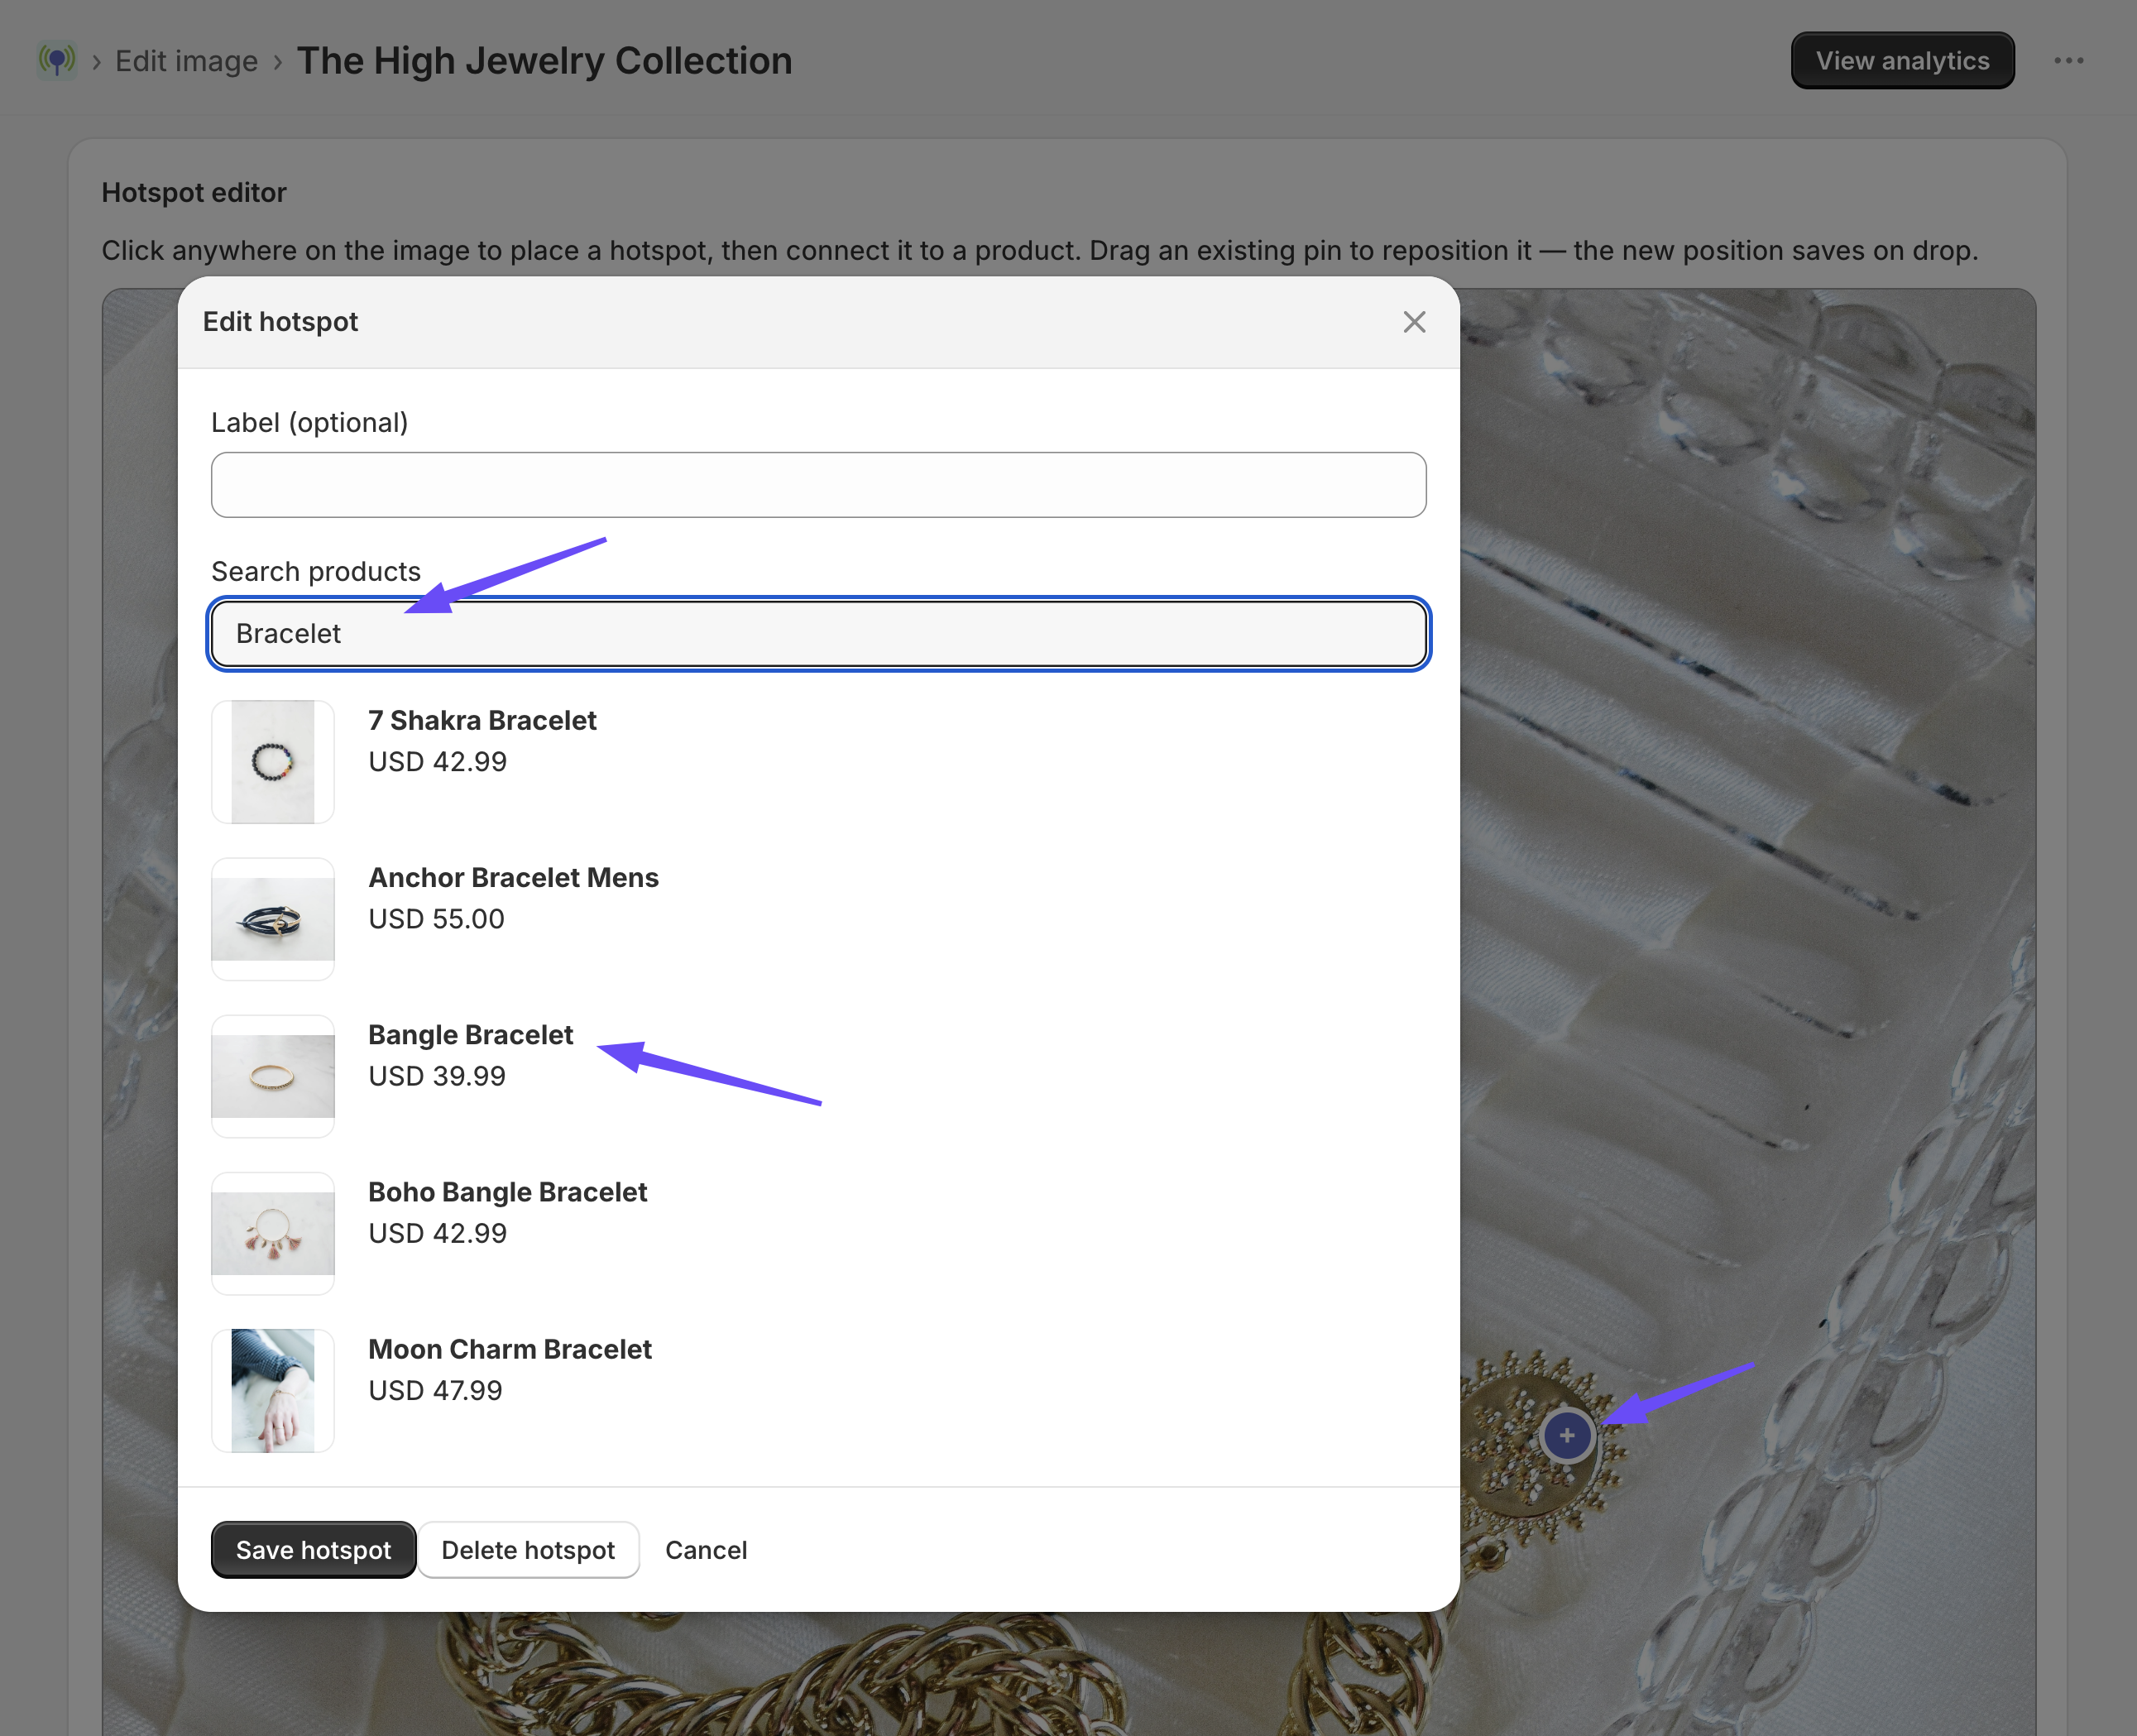This screenshot has height=1736, width=2137.
Task: Select 7 Shakra Bracelet thumbnail
Action: [273, 762]
